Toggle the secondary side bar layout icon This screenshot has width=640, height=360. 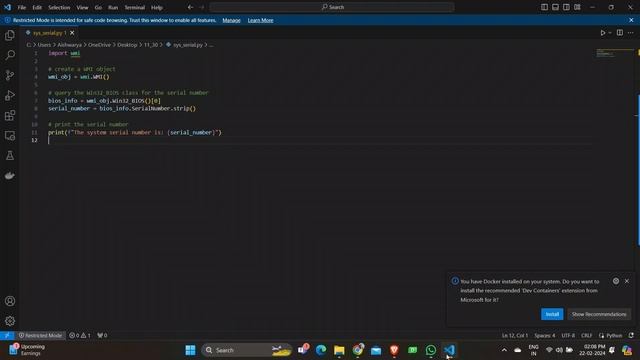coord(567,7)
